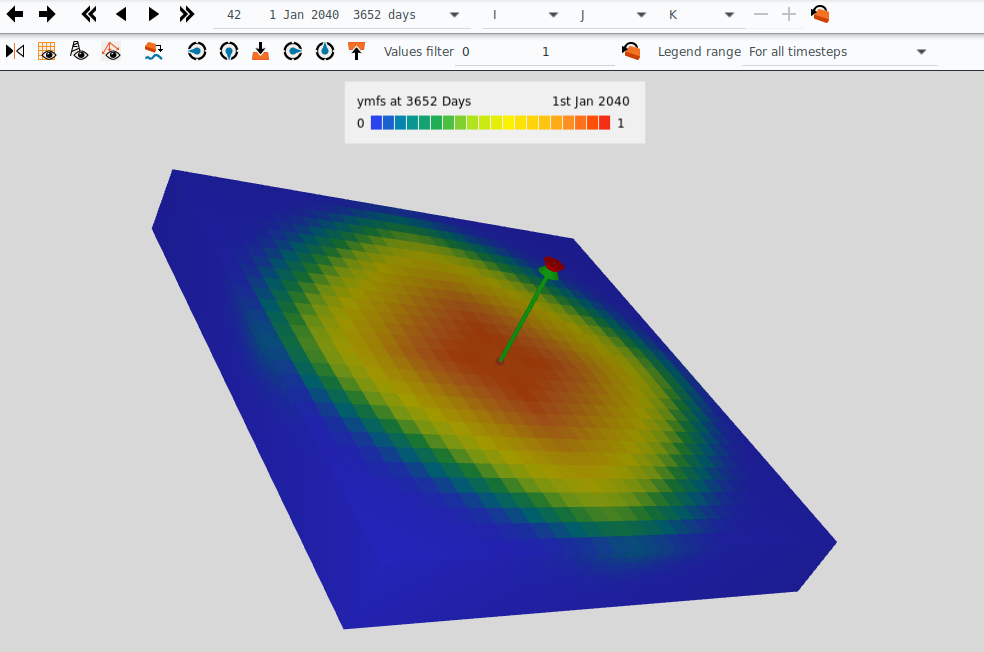Jump to the last timestep
This screenshot has height=652, width=984.
click(186, 14)
